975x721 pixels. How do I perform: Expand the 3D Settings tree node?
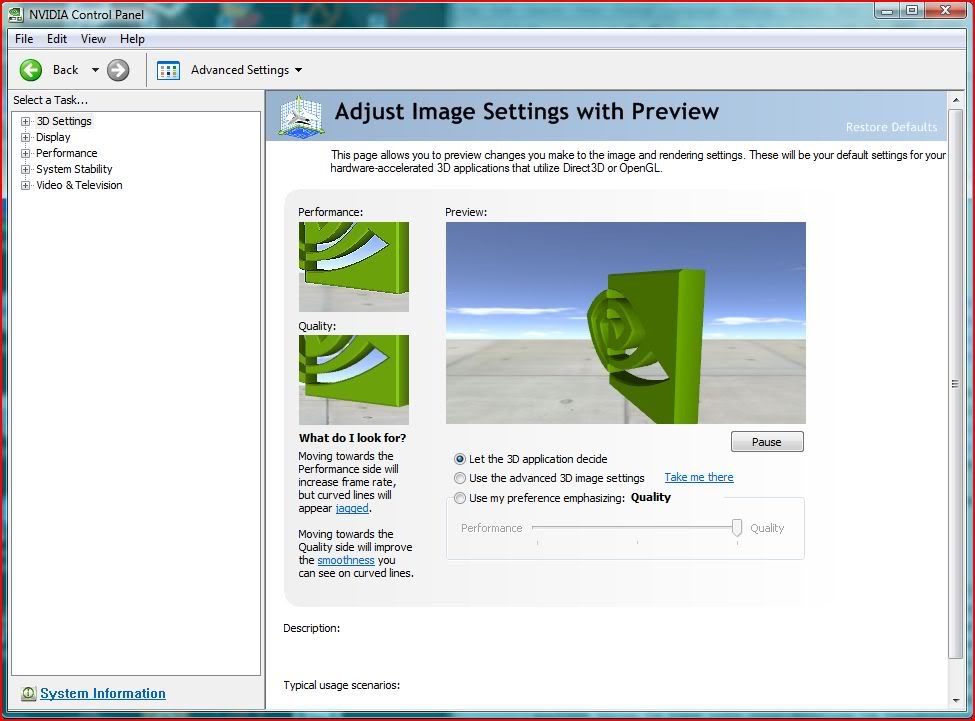(x=25, y=121)
